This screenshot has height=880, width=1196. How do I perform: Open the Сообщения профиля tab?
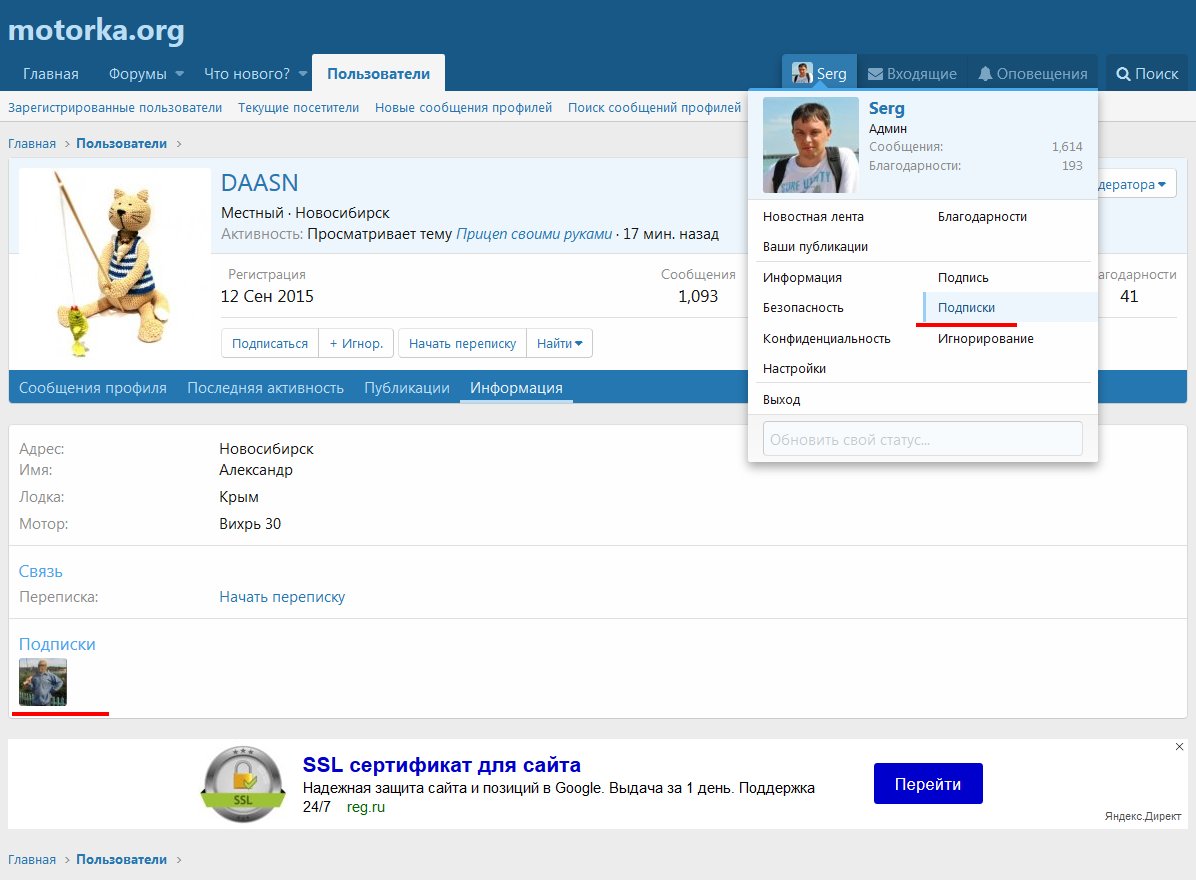pos(93,388)
